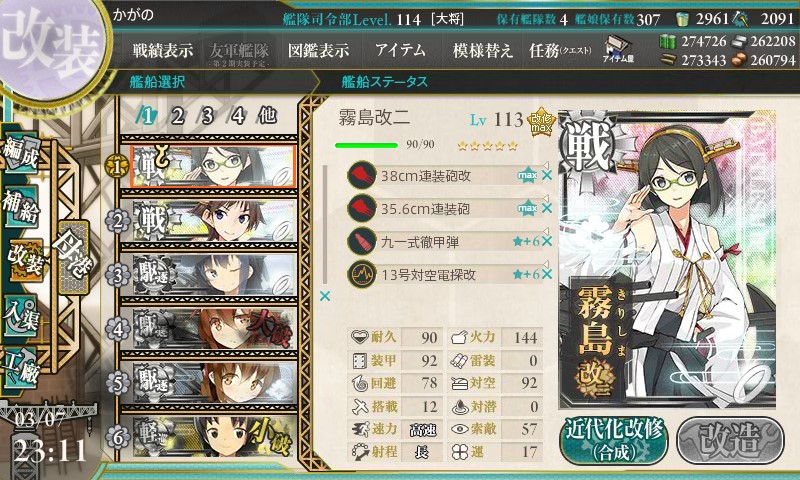Click the 改造 remodel button

point(730,441)
